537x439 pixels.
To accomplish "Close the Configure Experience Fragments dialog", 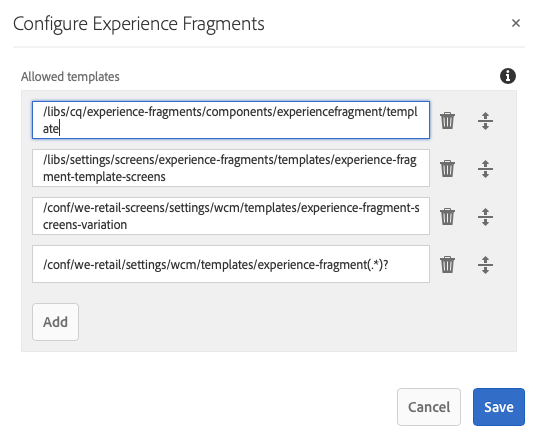I will tap(516, 23).
